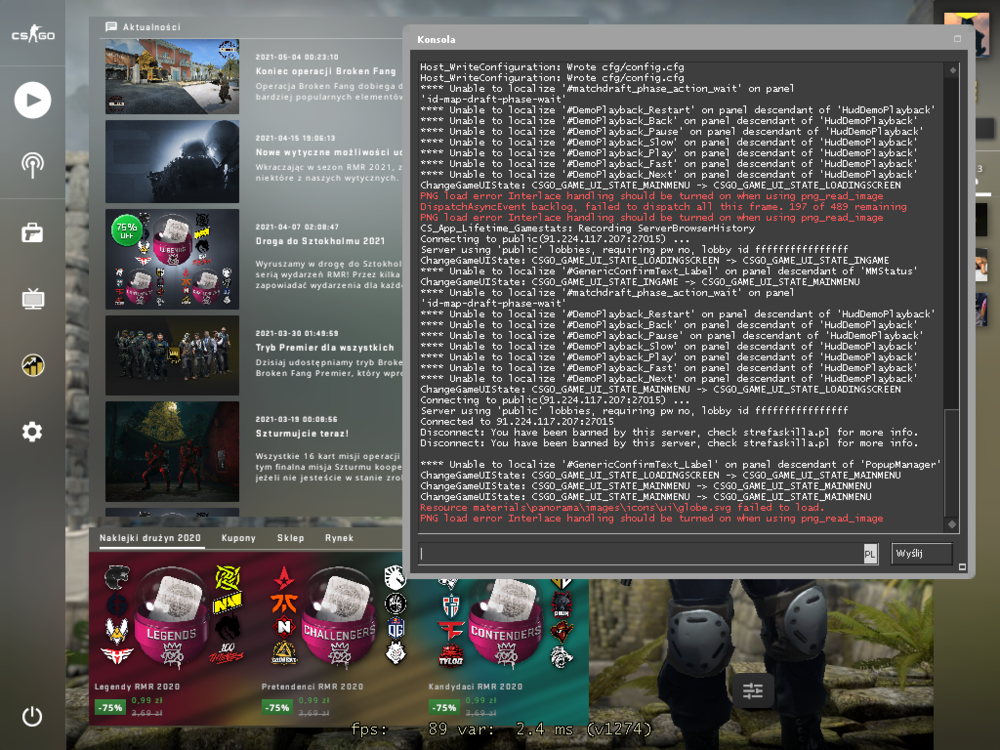This screenshot has width=1000, height=750.
Task: Click the power quit icon
Action: click(x=33, y=716)
